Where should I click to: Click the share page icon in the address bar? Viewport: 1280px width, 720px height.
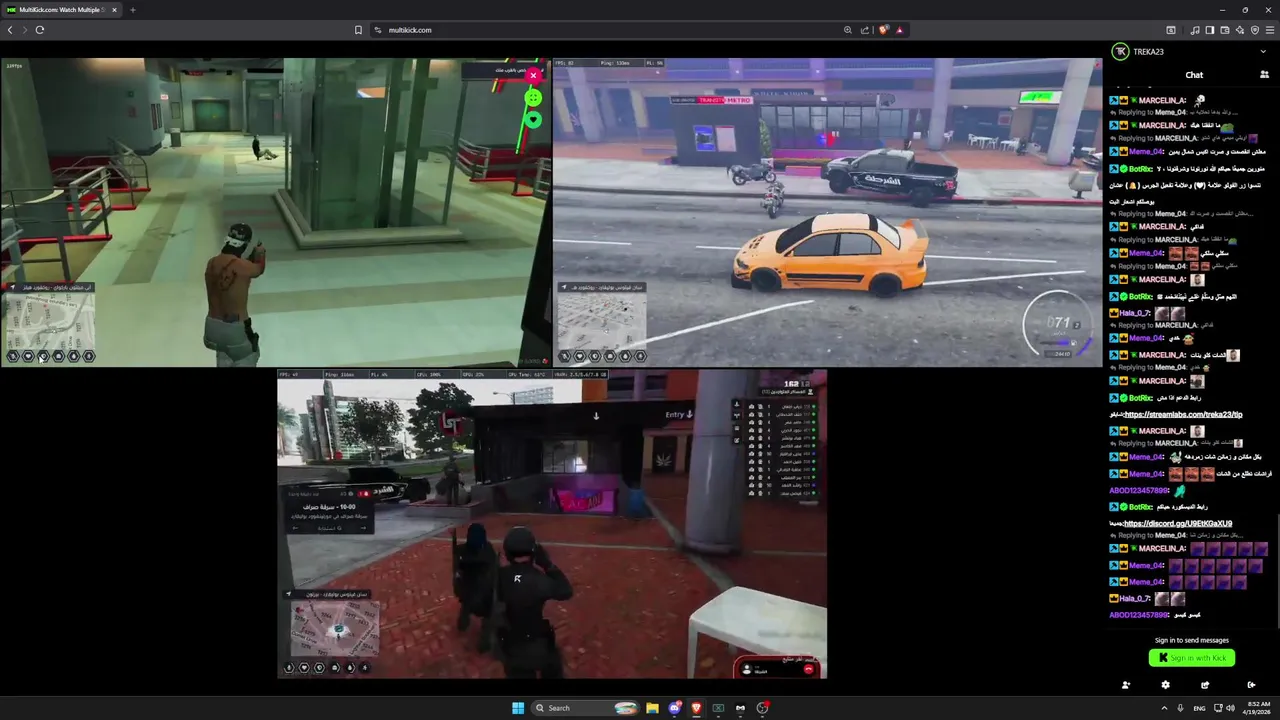865,30
